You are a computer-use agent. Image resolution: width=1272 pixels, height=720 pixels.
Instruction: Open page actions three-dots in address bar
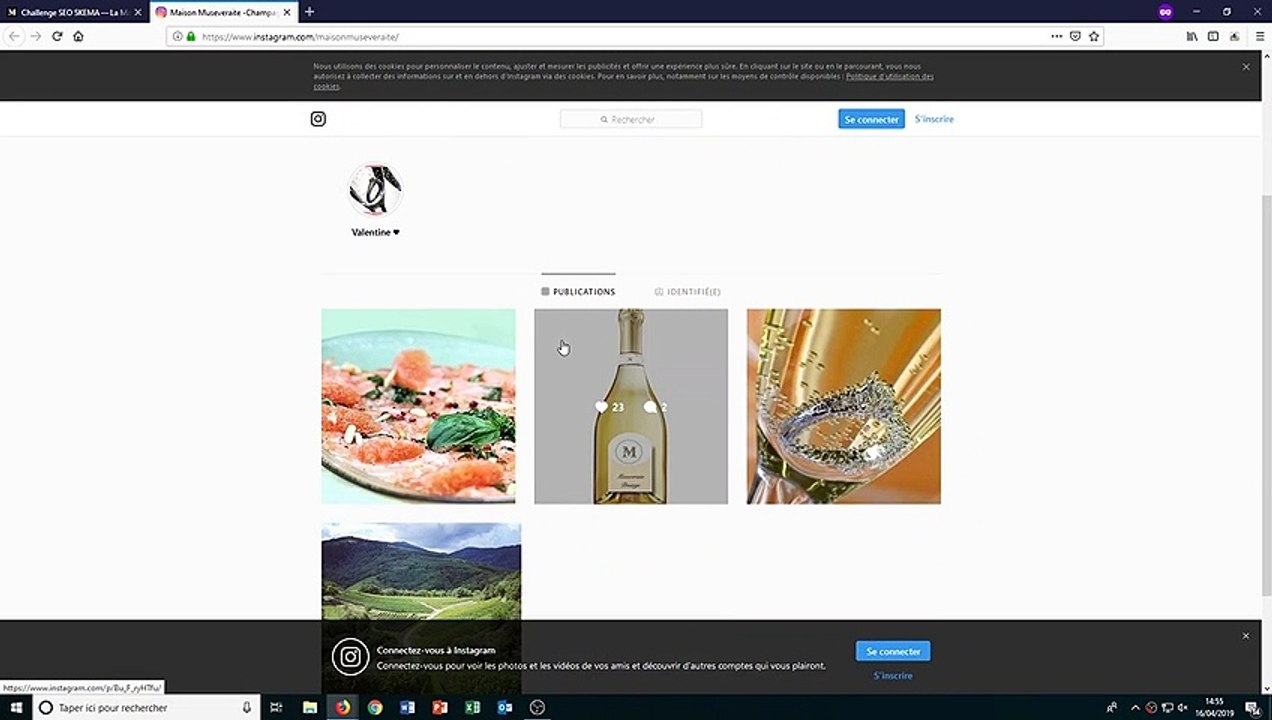click(x=1057, y=36)
